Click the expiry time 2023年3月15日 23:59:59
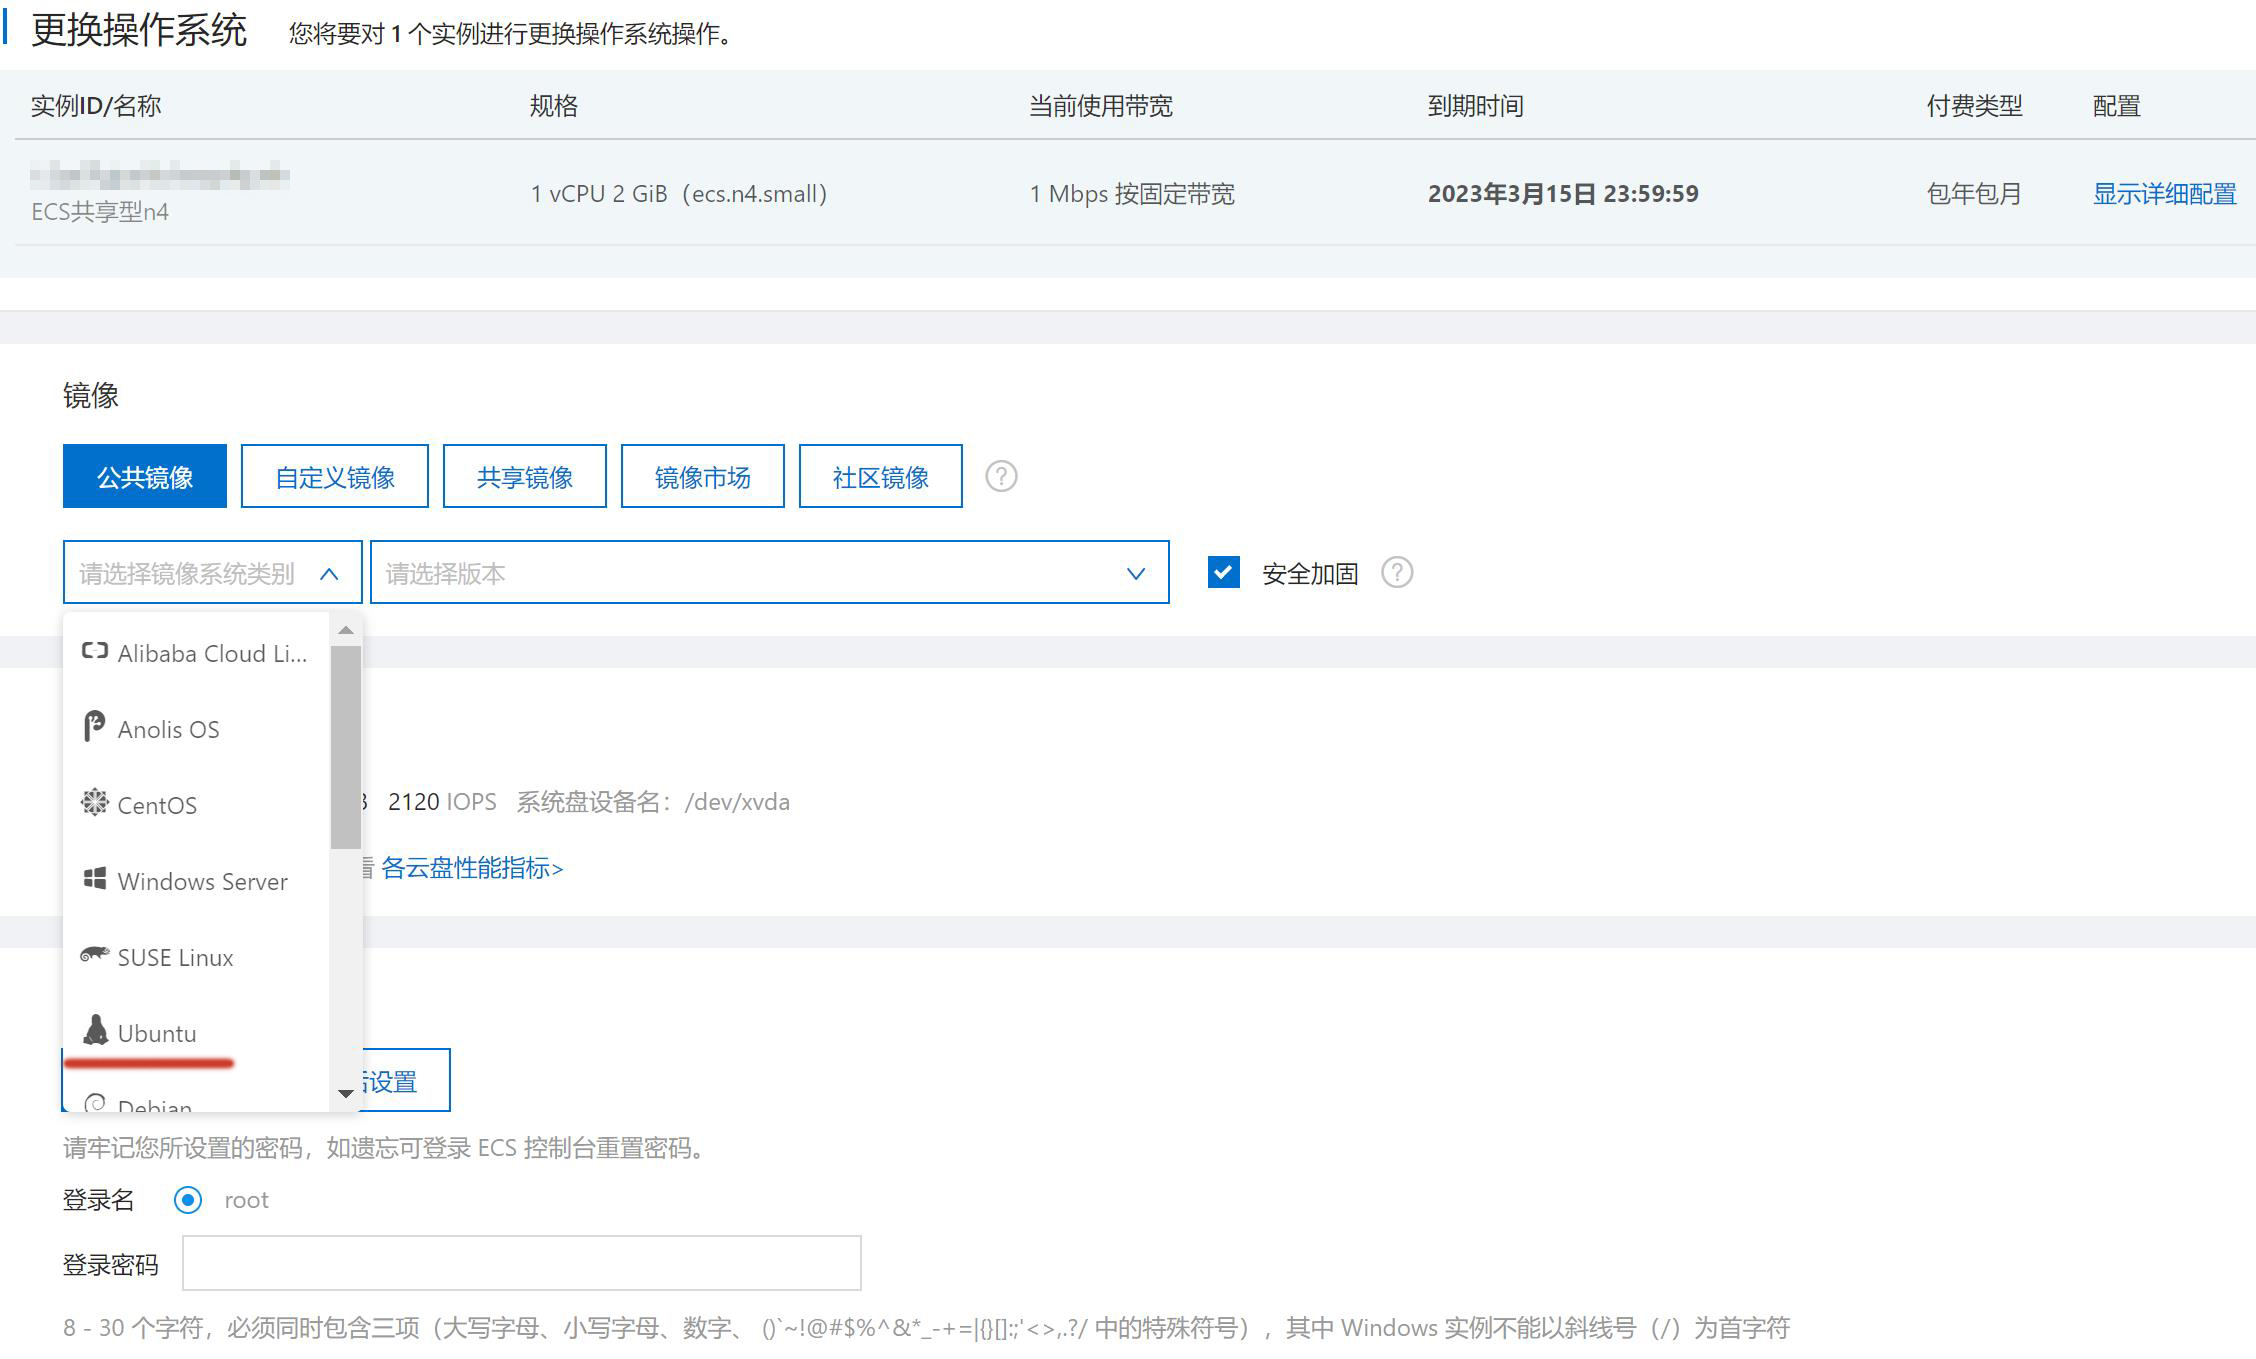 [1563, 194]
